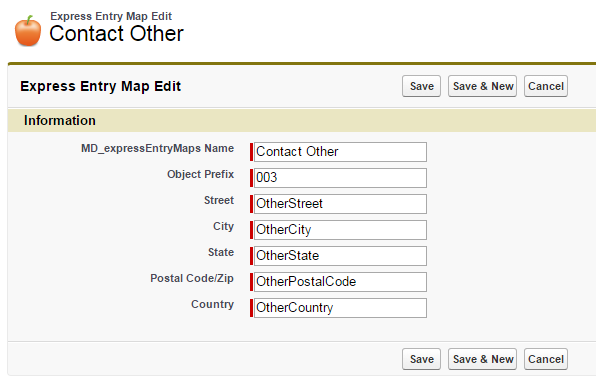Click the Postal Code/Zip field with OtherPostalCode

(x=340, y=282)
